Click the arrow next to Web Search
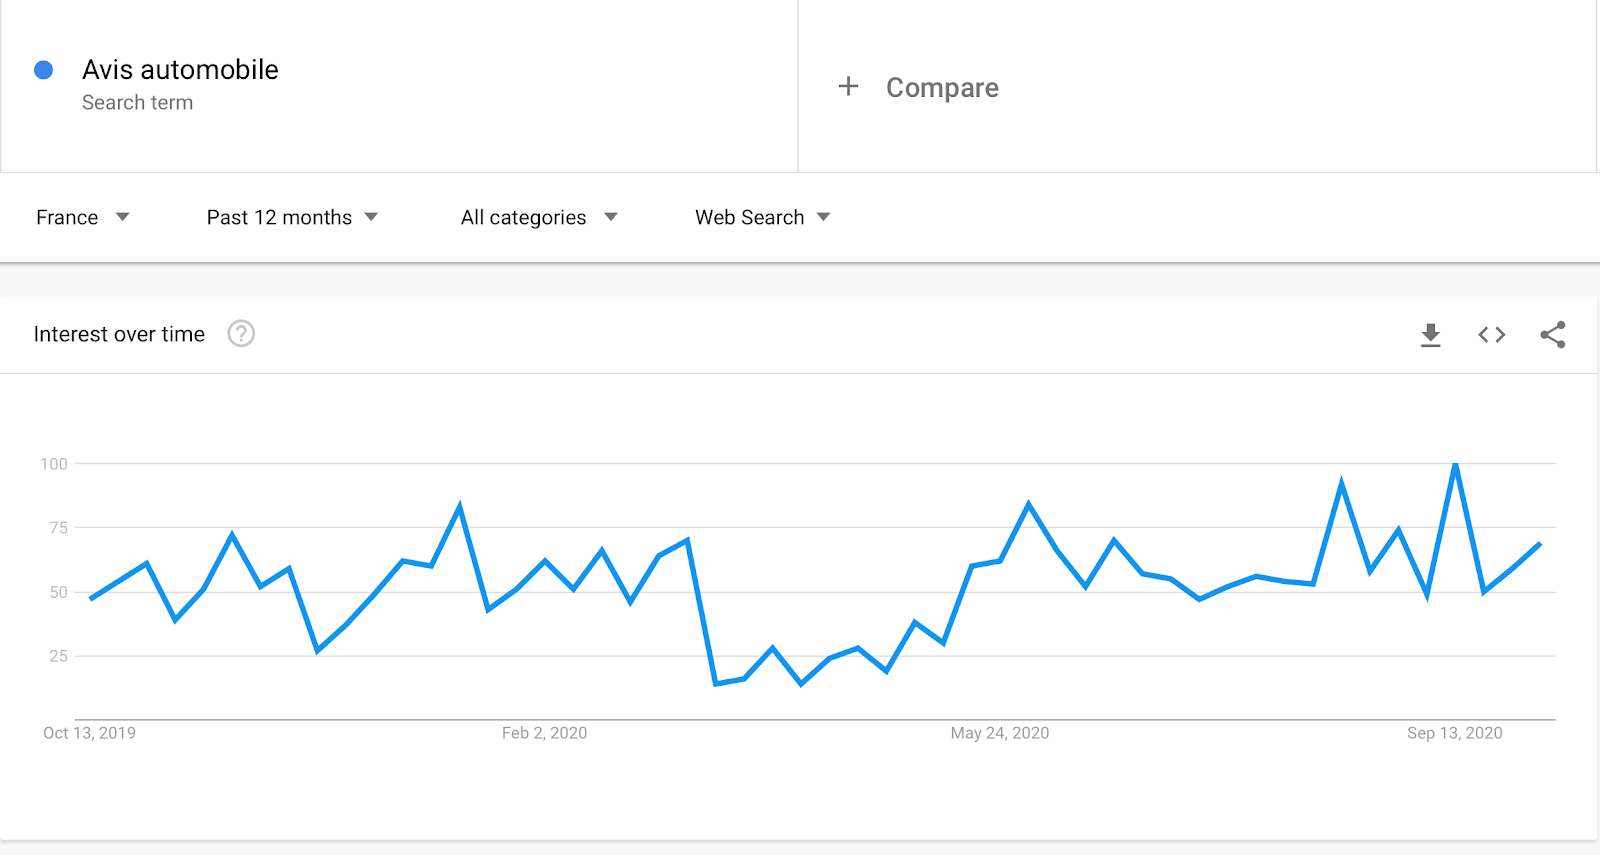The image size is (1600, 855). pos(824,217)
